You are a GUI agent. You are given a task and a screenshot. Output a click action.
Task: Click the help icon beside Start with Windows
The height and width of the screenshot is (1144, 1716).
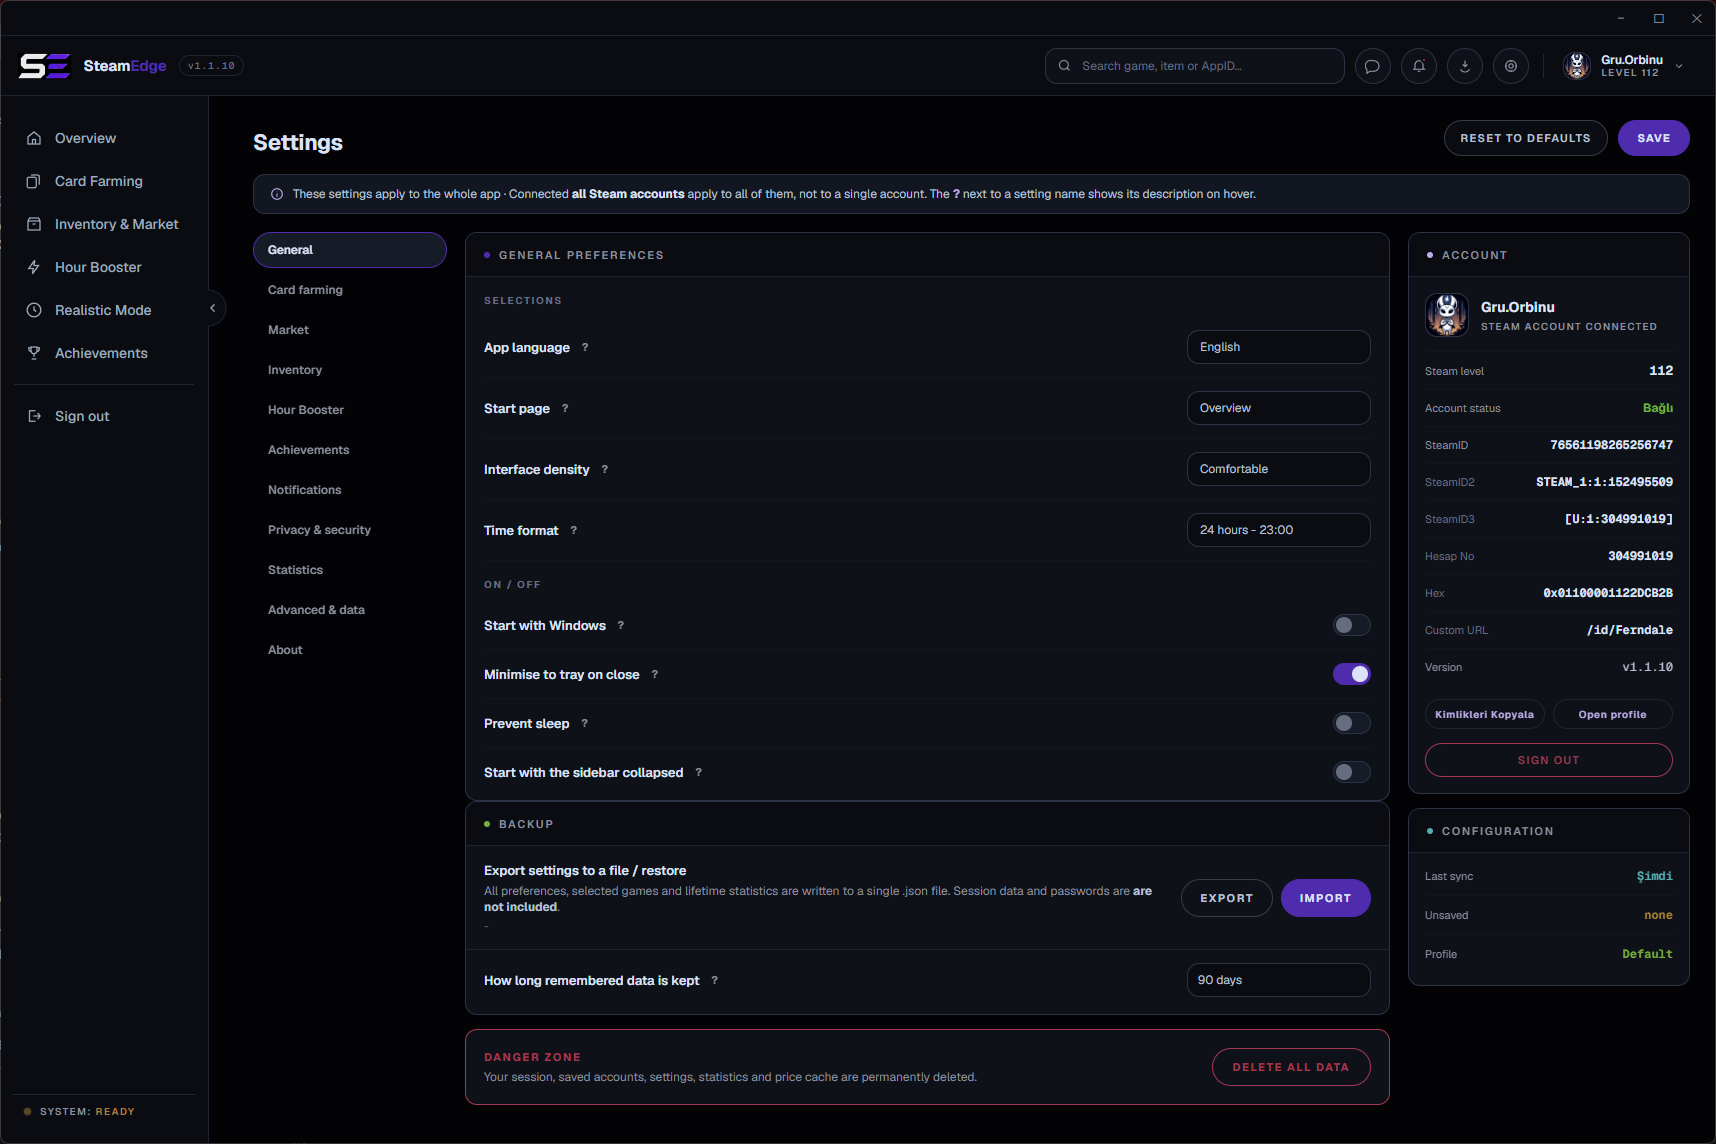pos(621,625)
